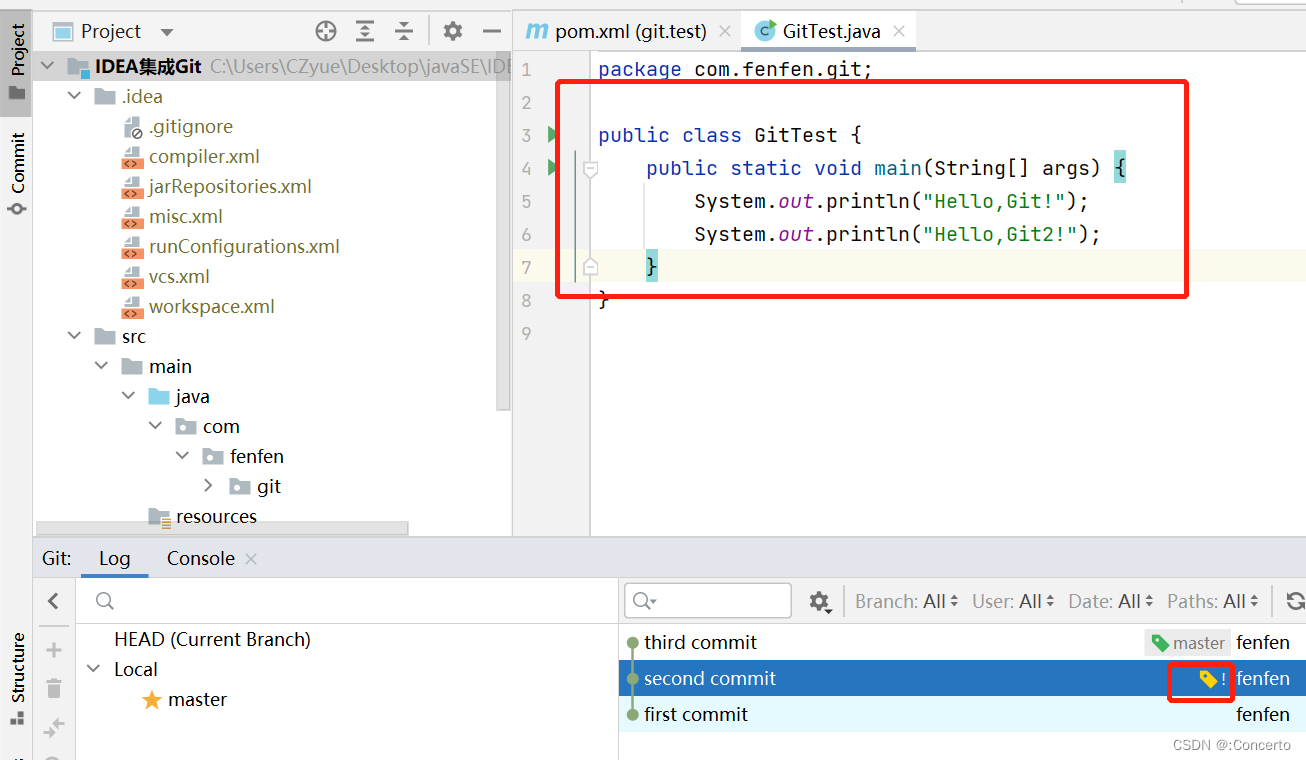
Task: Hide the Project panel with minus icon
Action: coord(491,31)
